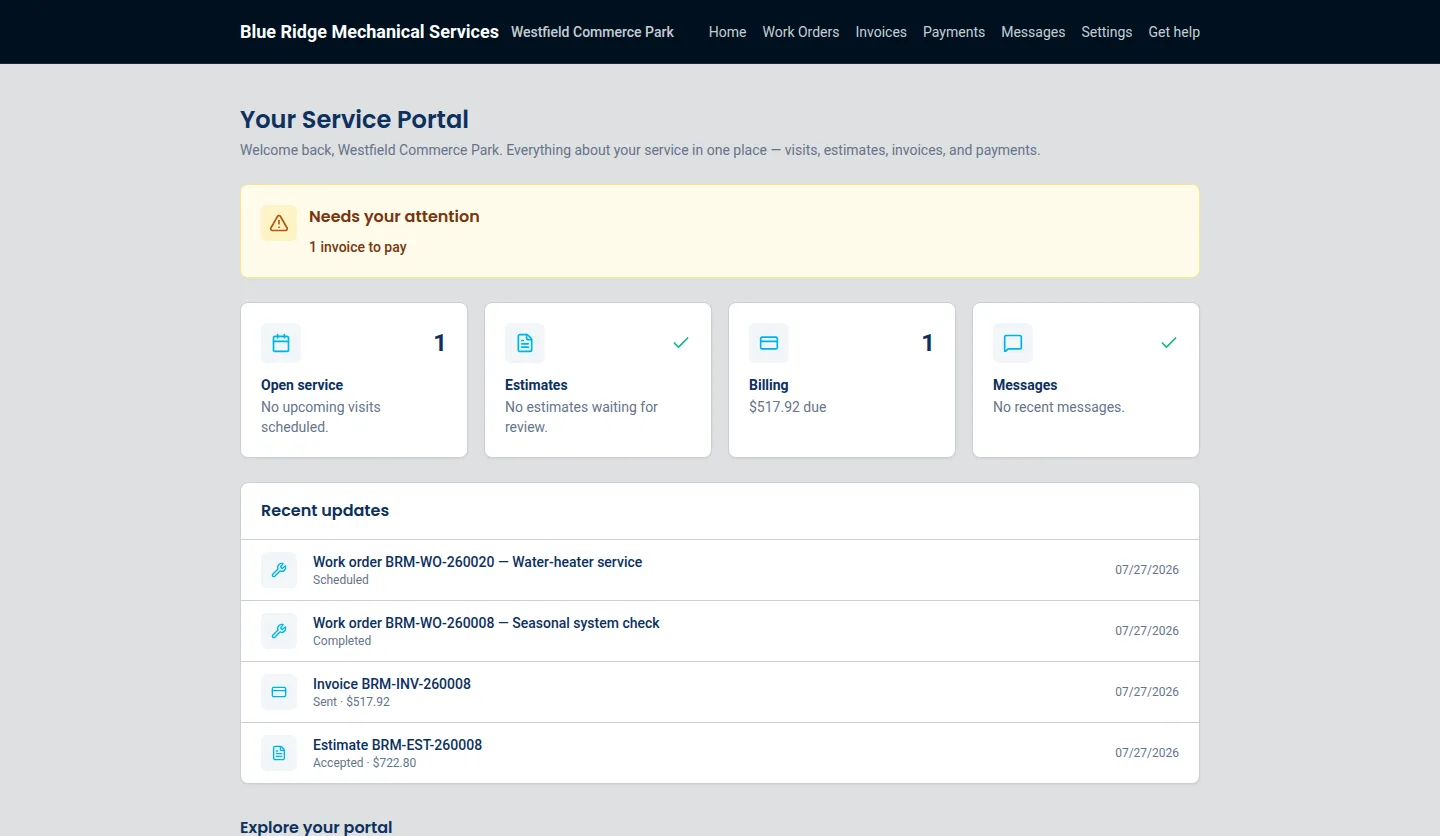This screenshot has height=836, width=1440.
Task: Click the calendar icon on Open service card
Action: (x=281, y=343)
